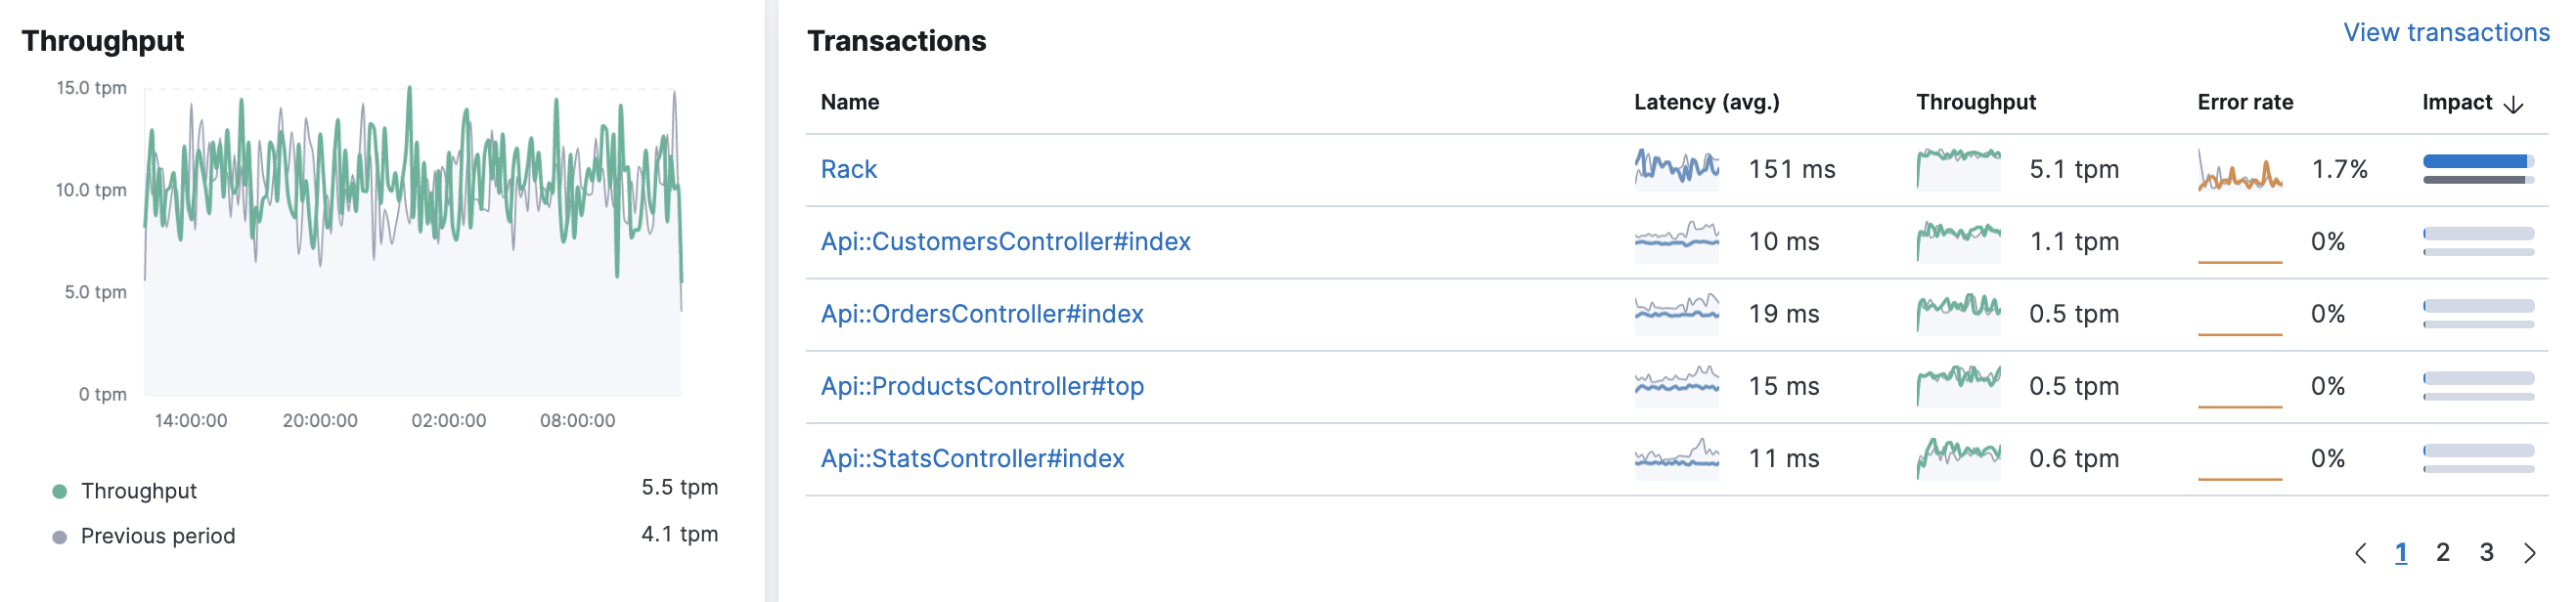Open the Rack transaction
This screenshot has height=602, width=2576.
[848, 169]
